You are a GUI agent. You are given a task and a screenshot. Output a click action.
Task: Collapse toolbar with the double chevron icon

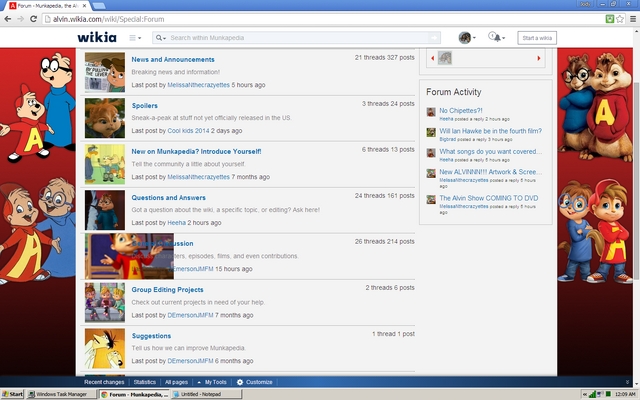click(x=627, y=382)
